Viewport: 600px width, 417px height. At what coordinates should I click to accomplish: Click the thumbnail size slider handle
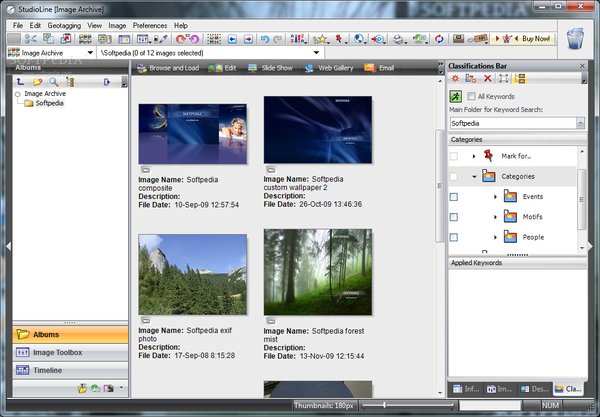click(385, 405)
